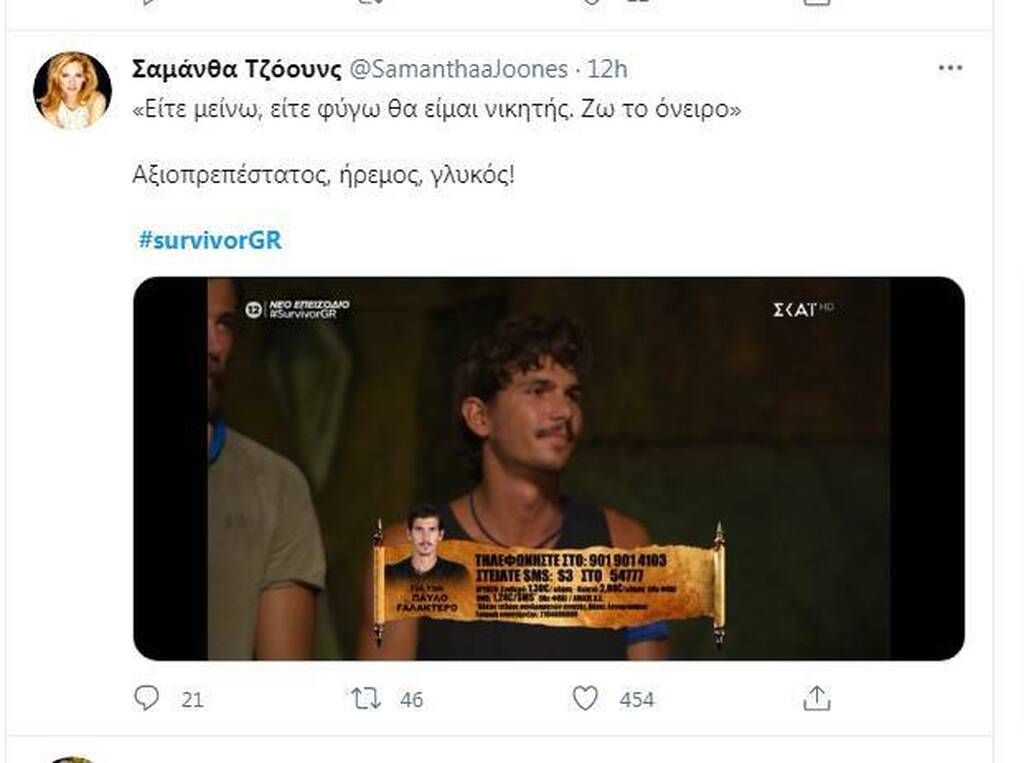Open the @SamanthaaJoones handle link
The image size is (1024, 763).
[x=458, y=69]
